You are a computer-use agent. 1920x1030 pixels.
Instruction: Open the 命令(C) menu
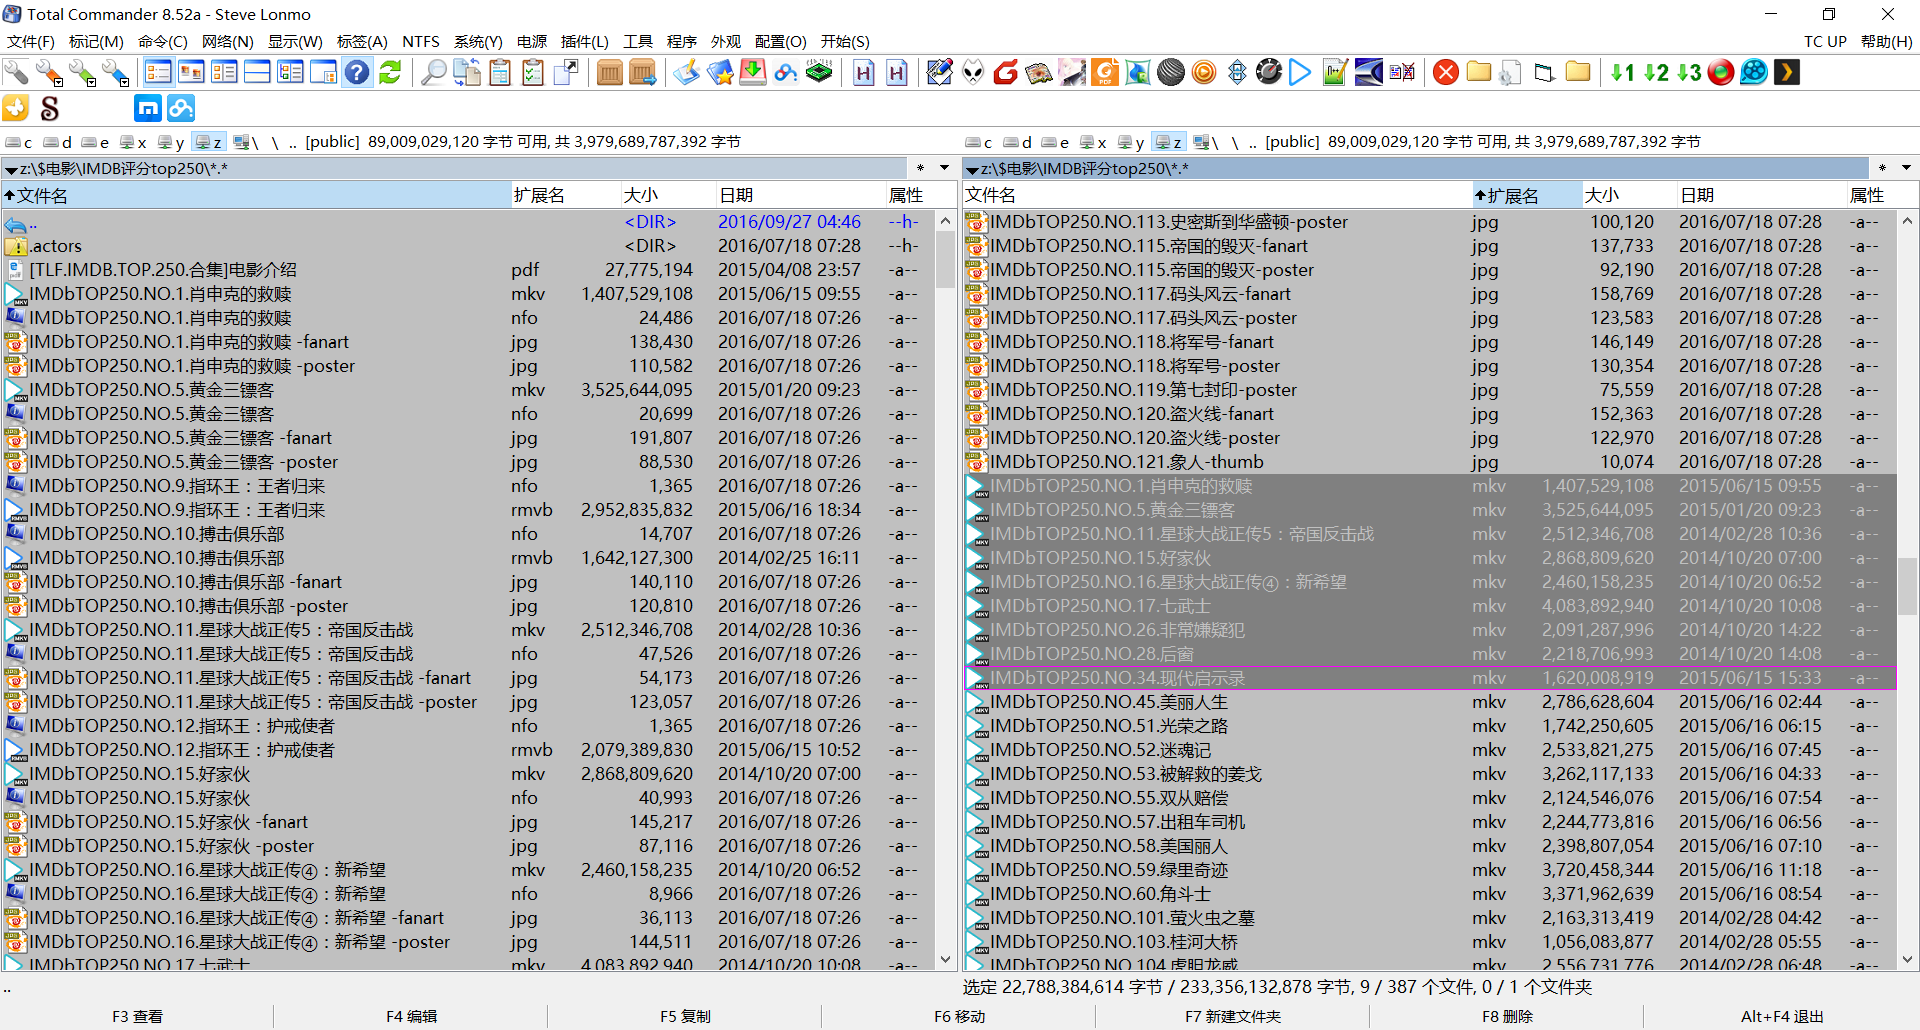coord(163,41)
